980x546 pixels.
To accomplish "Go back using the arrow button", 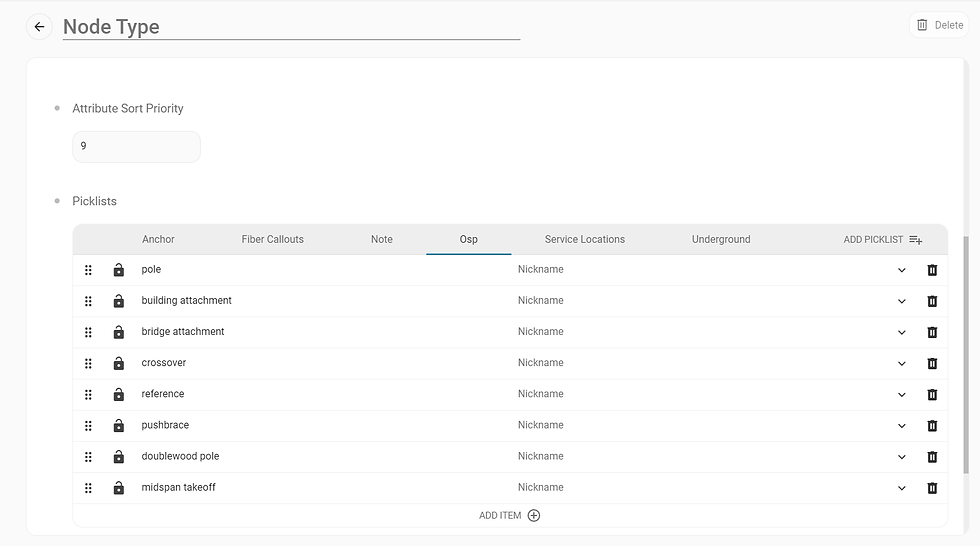I will [x=39, y=27].
